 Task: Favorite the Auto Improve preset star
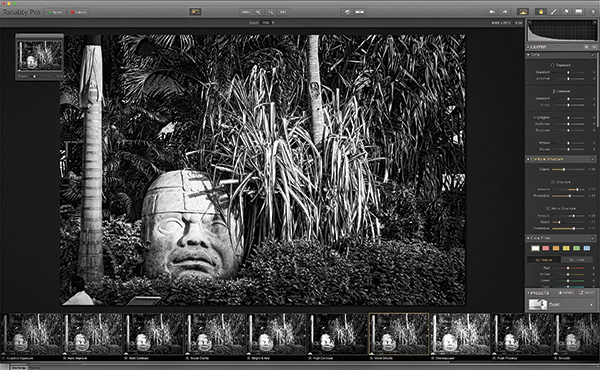(65, 359)
